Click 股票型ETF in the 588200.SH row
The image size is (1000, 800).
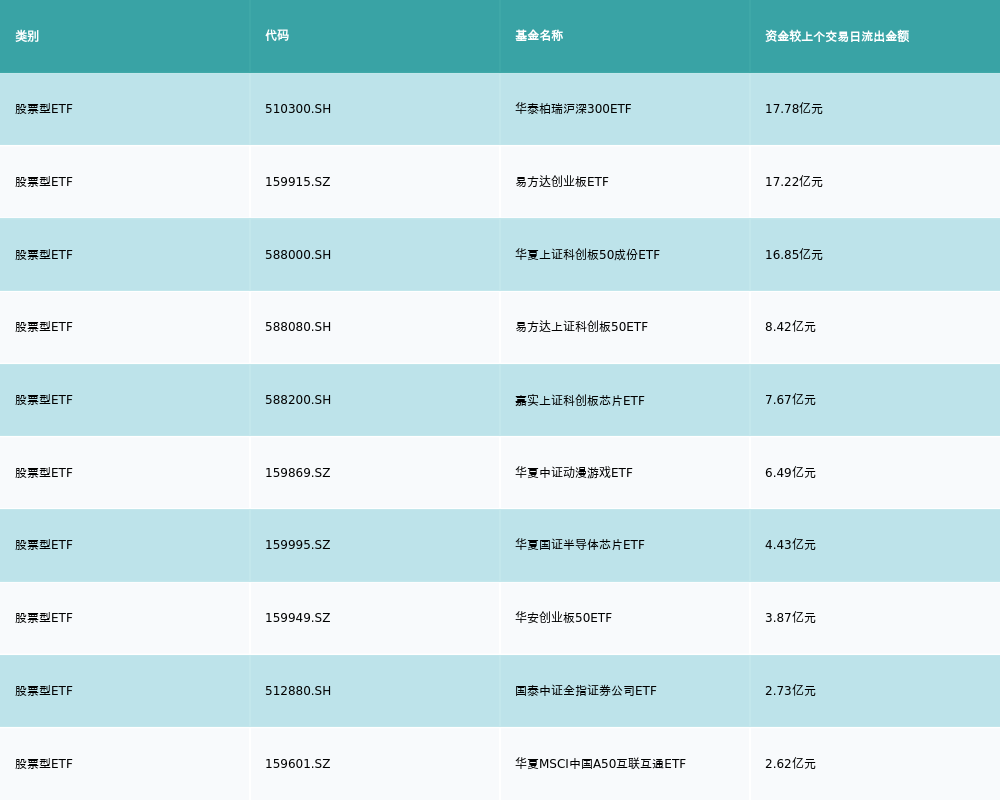coord(44,400)
